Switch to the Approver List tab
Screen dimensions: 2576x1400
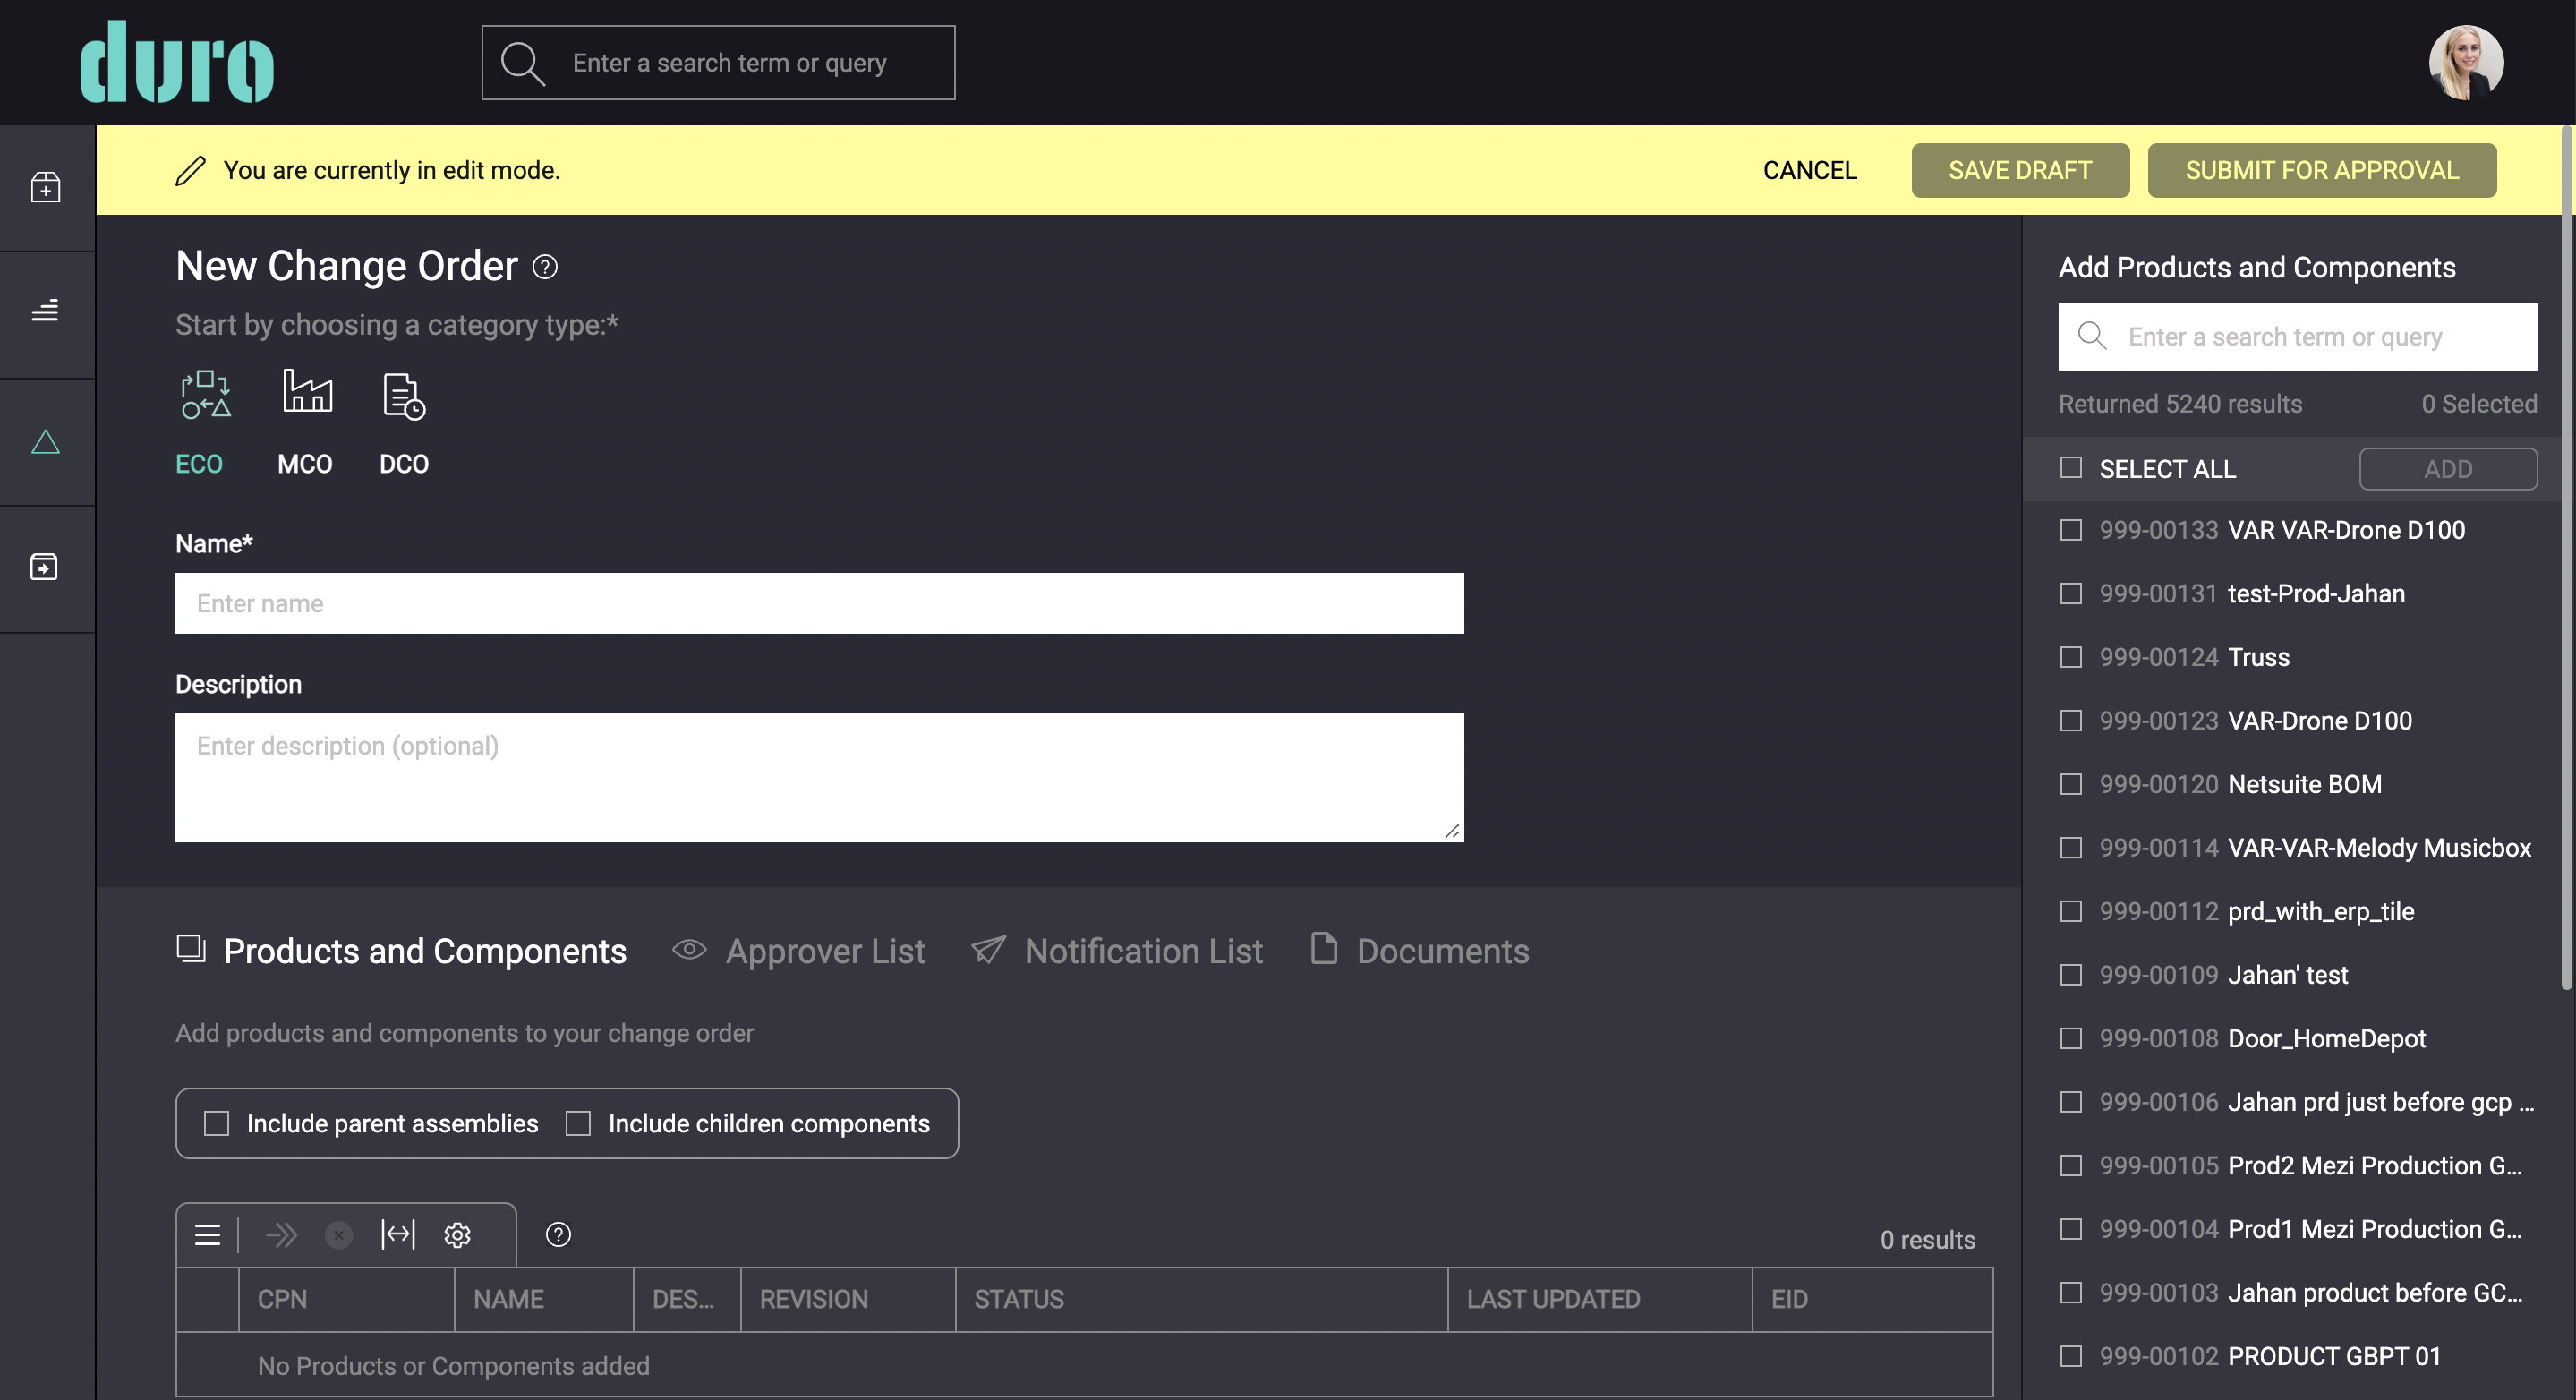825,951
